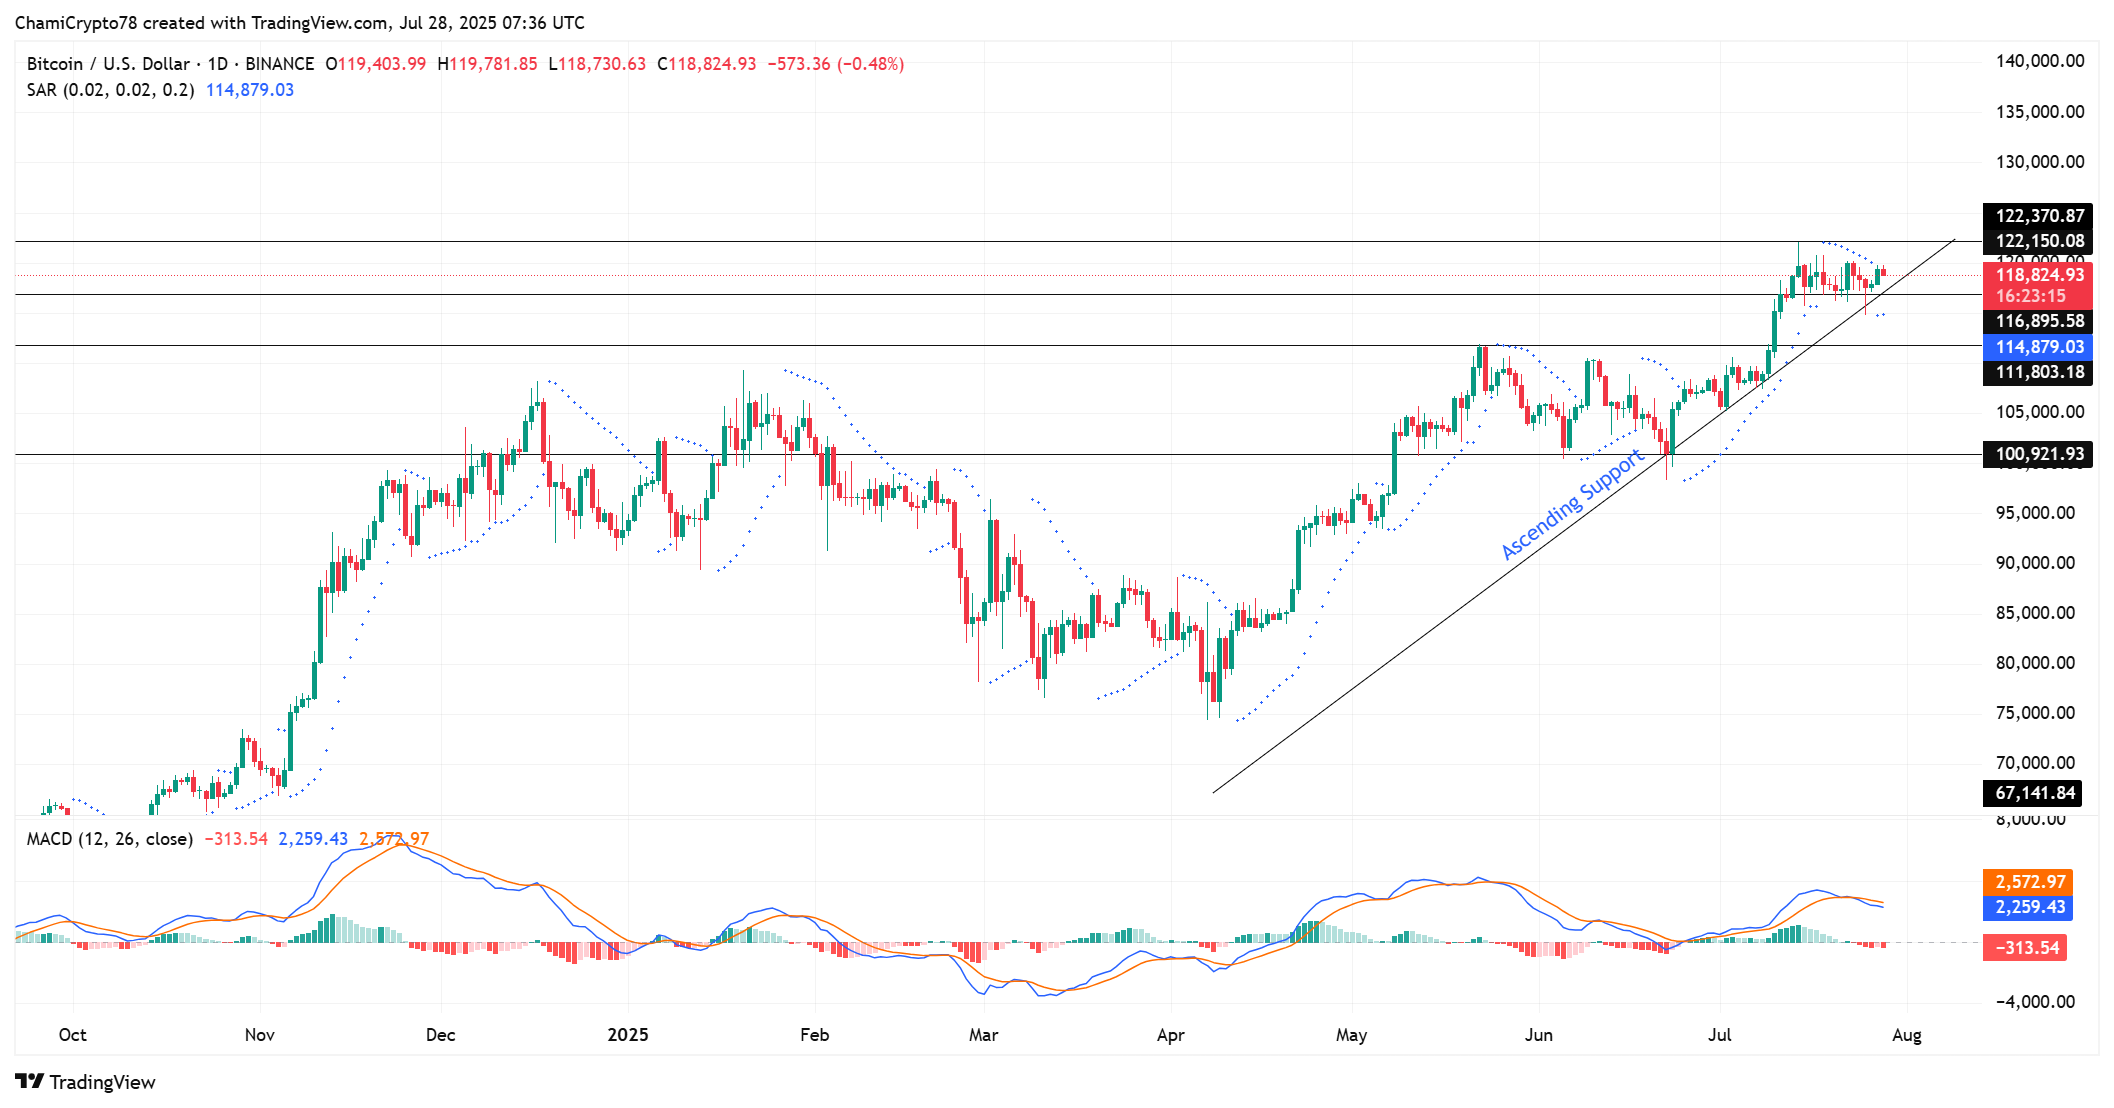Click the 75,000.00 price axis label
The height and width of the screenshot is (1108, 2114).
[2035, 713]
